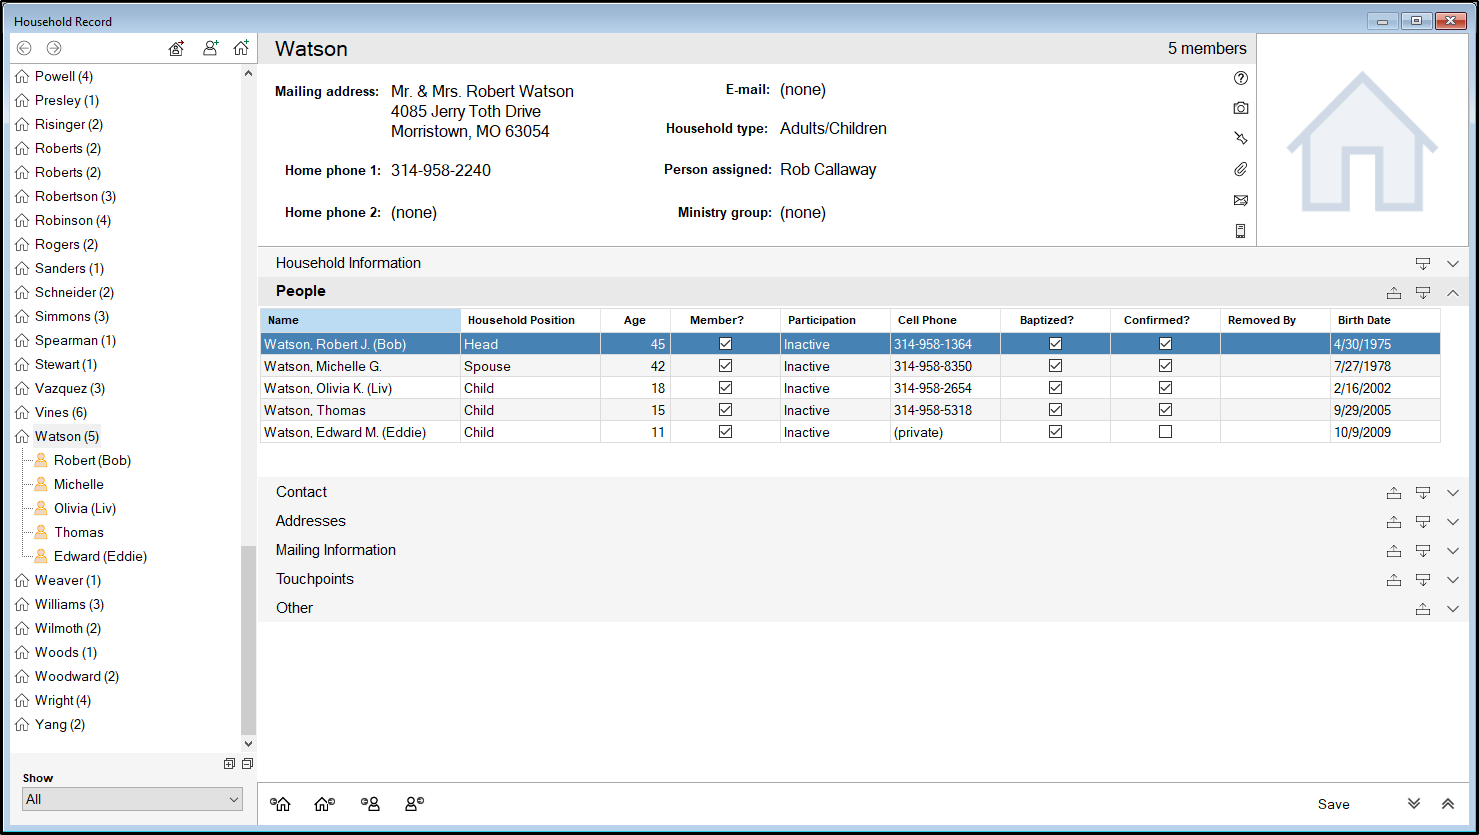
Task: Click the envelope send email icon
Action: [x=1240, y=200]
